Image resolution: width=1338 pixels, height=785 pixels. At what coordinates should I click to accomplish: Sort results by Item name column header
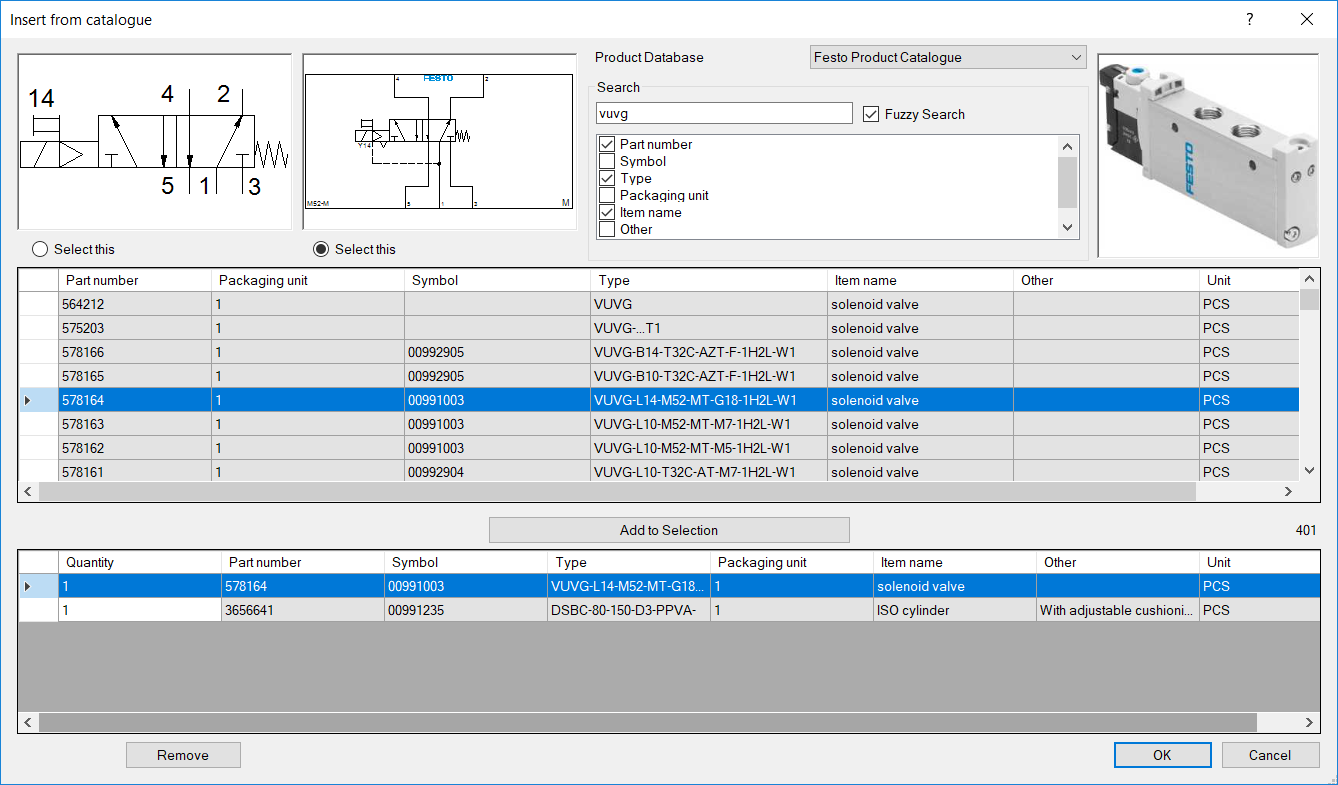click(x=921, y=280)
